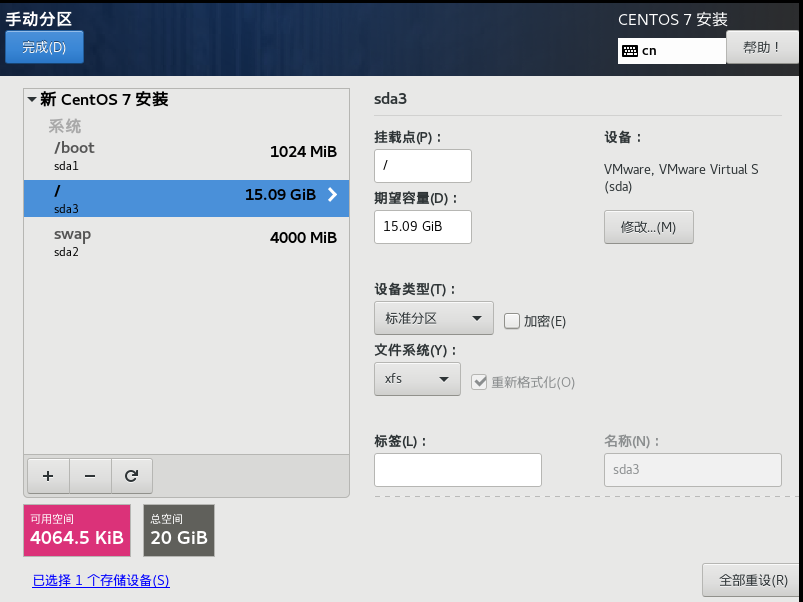Open the 标准分区 device type dropdown
This screenshot has width=803, height=602.
[434, 318]
